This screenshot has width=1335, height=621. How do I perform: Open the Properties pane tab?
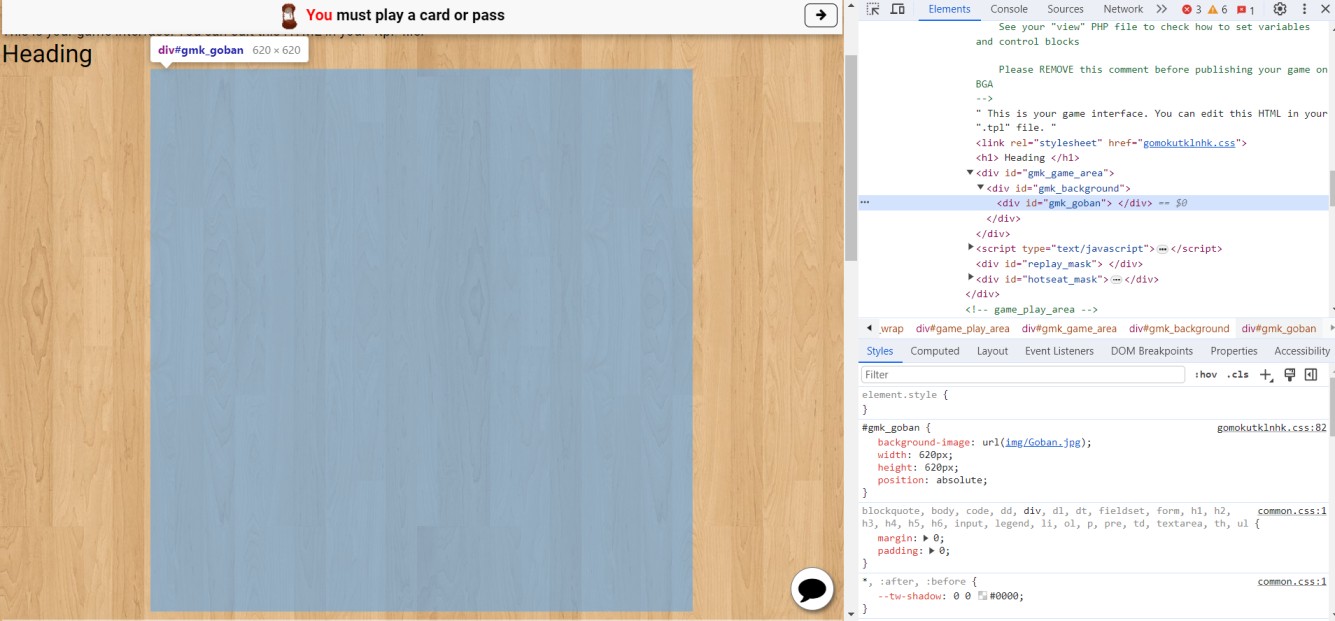1234,351
